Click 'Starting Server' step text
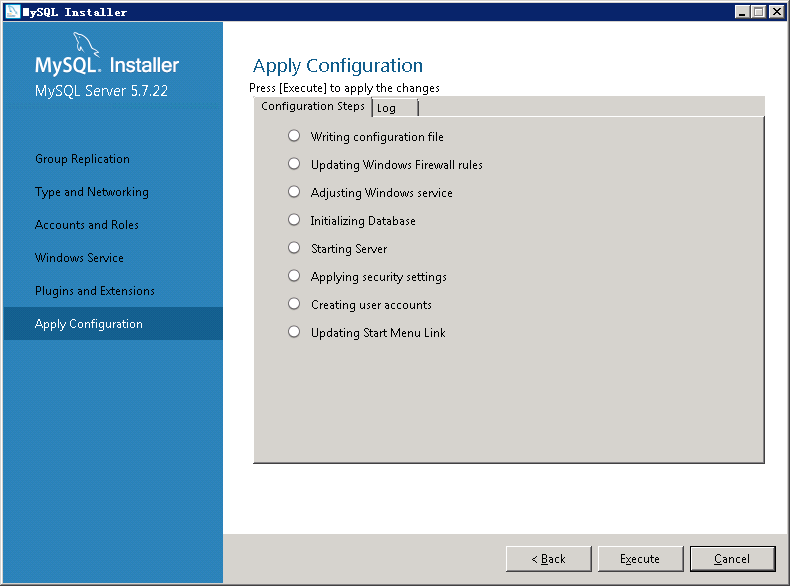The width and height of the screenshot is (790, 586). [x=349, y=249]
